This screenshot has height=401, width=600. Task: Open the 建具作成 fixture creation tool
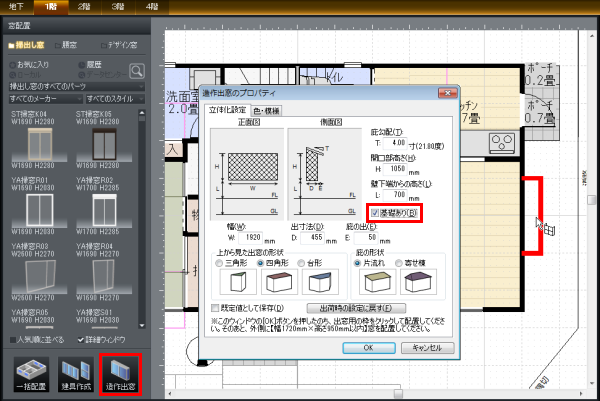[x=74, y=369]
